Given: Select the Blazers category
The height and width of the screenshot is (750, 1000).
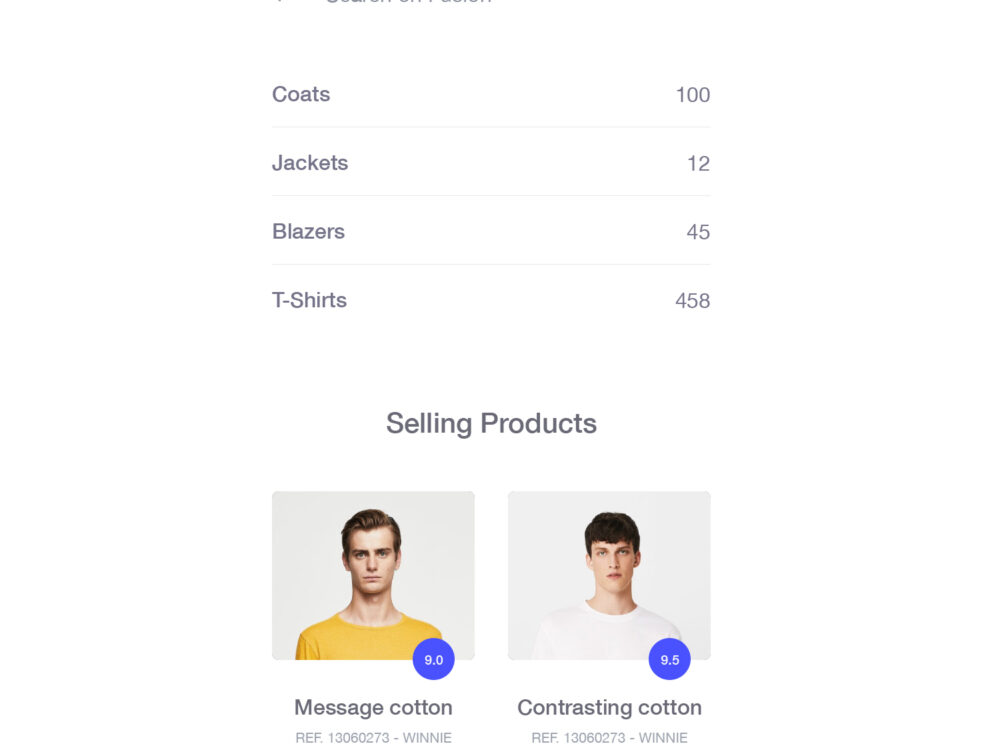Looking at the screenshot, I should (308, 231).
